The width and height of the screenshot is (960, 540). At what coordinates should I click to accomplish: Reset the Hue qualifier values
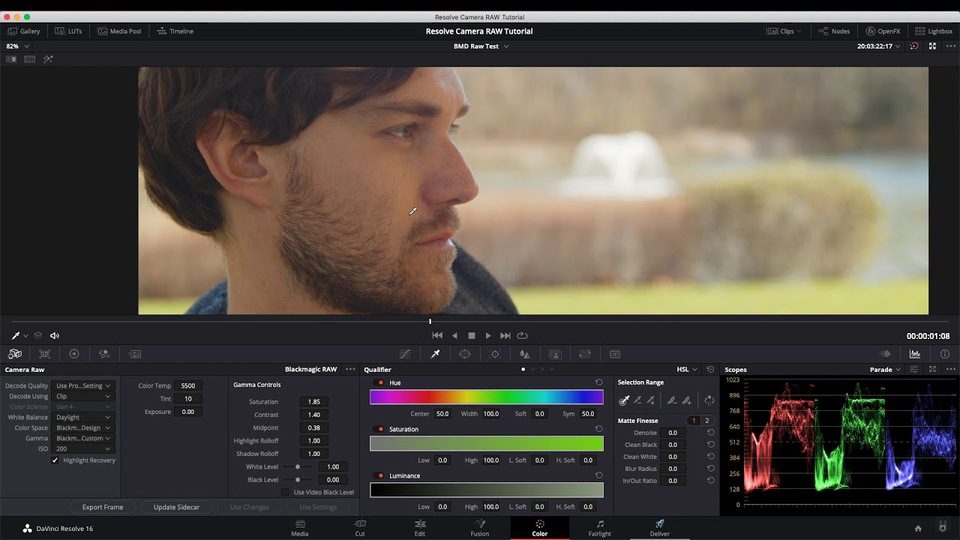pos(599,383)
